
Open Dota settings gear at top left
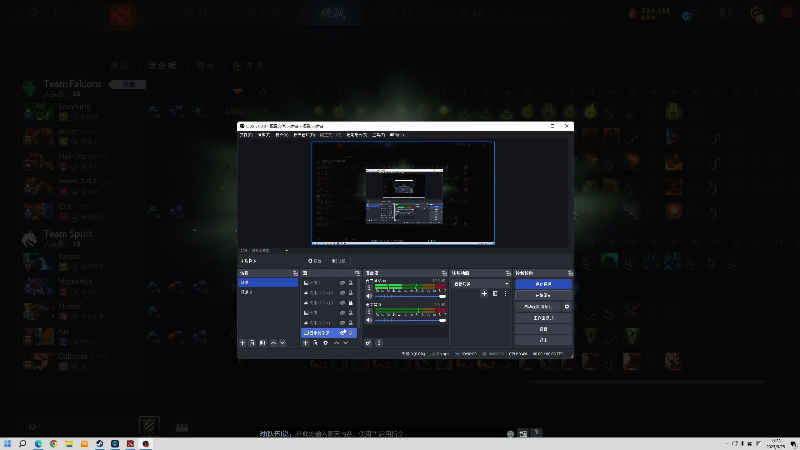33,11
